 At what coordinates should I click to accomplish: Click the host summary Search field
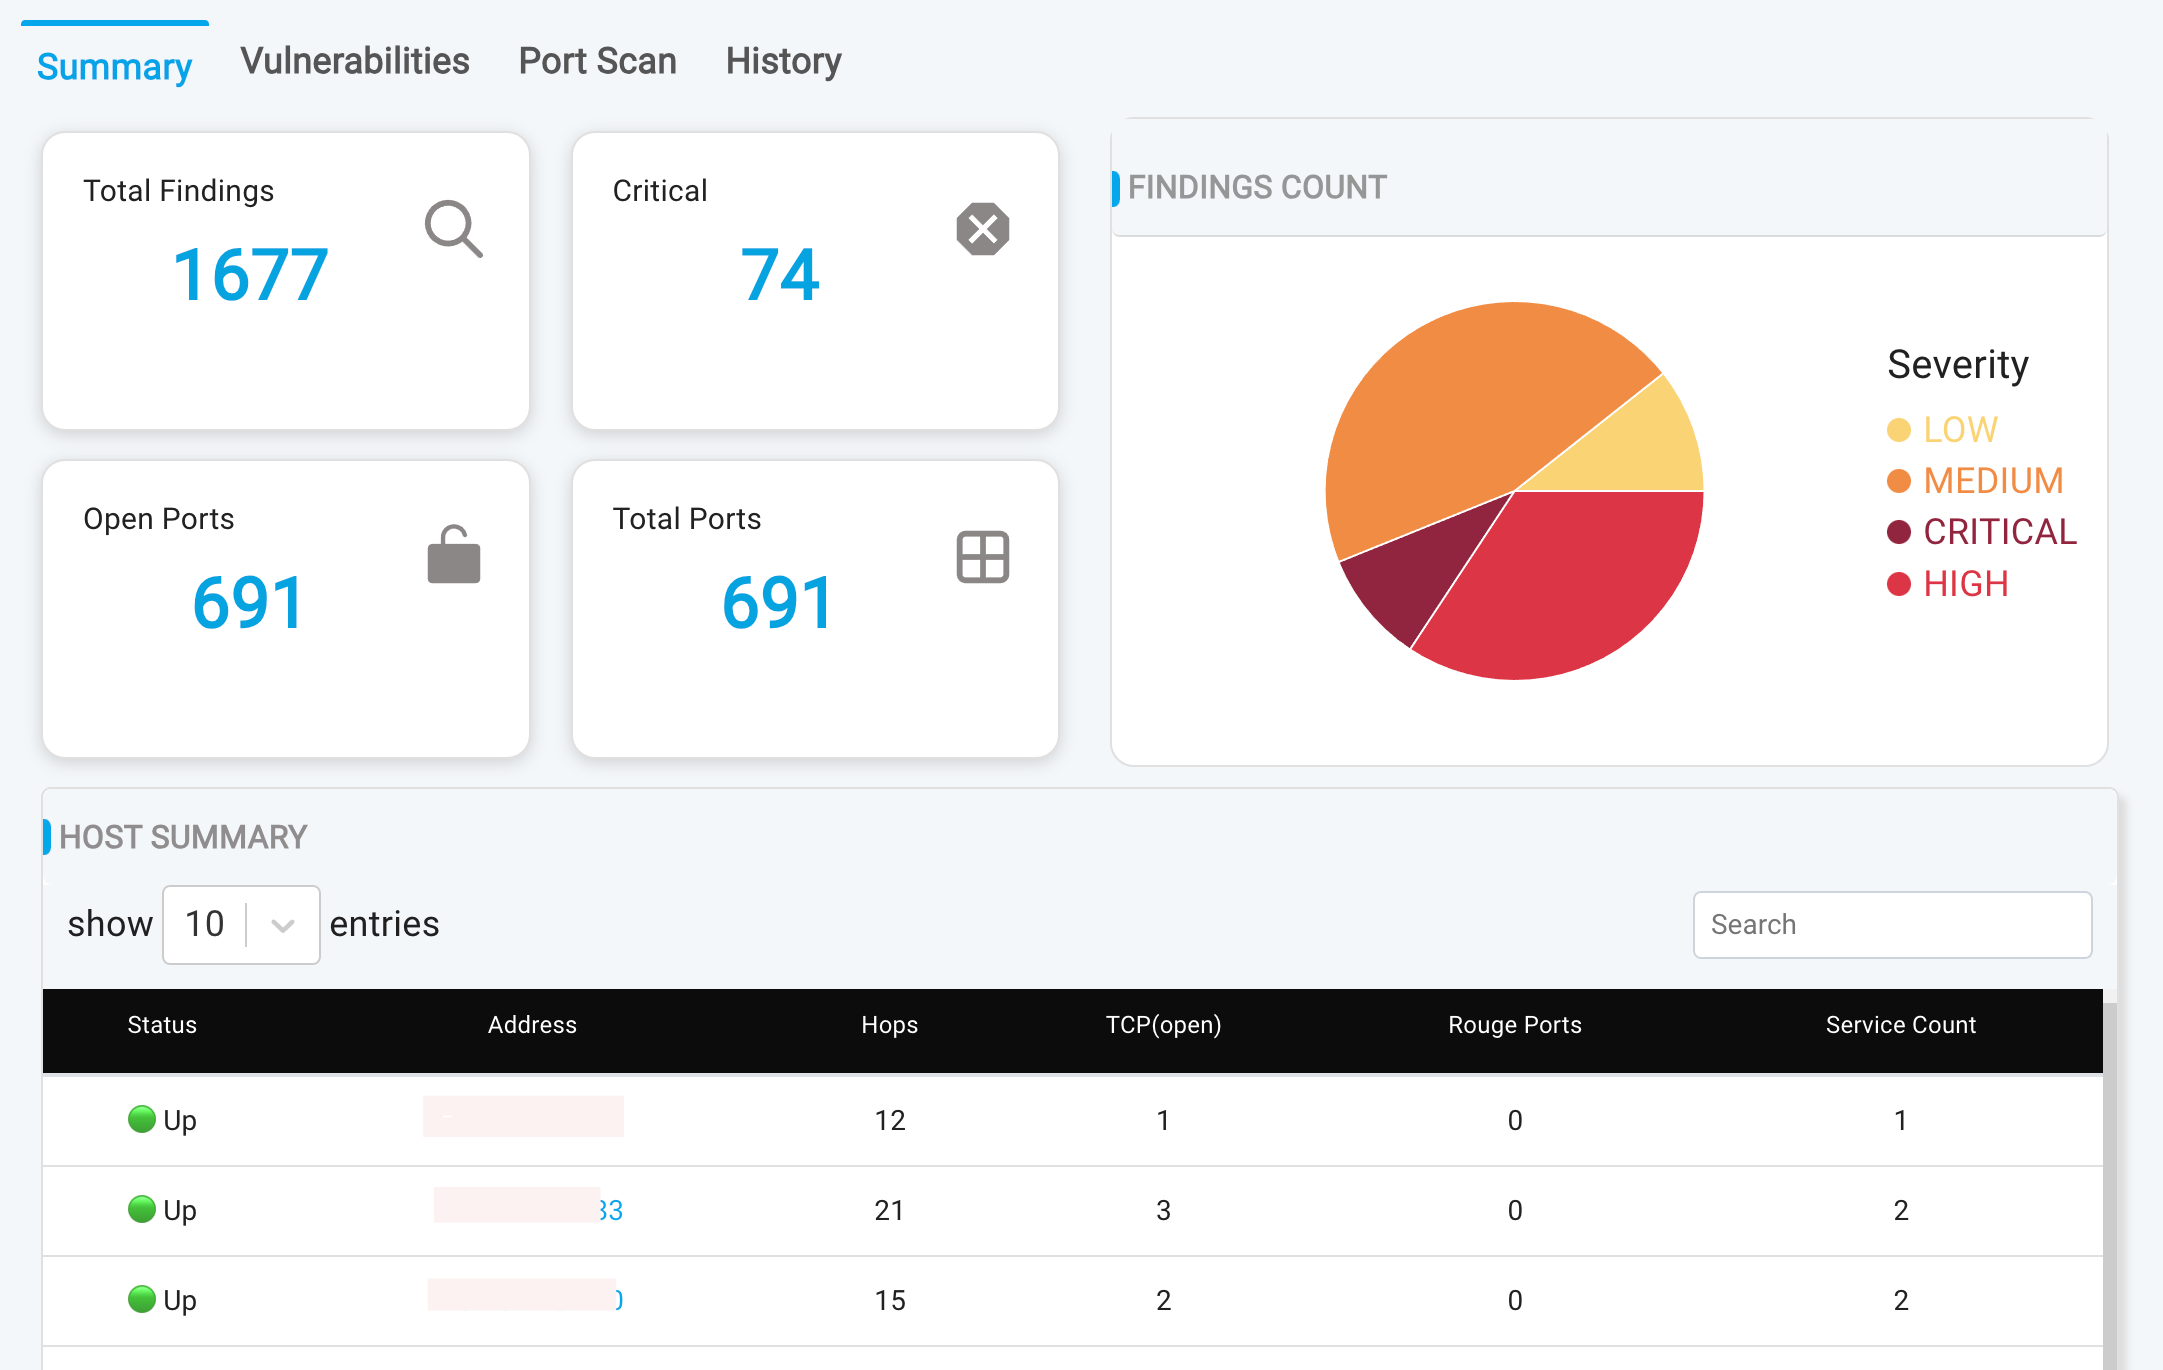pyautogui.click(x=1891, y=925)
